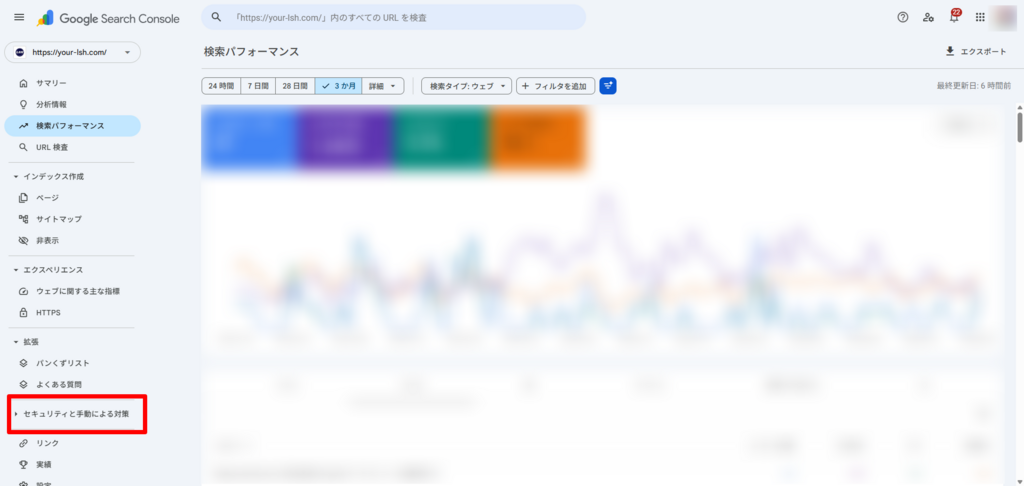Image resolution: width=1024 pixels, height=486 pixels.
Task: Select the 28 日間 date range
Action: pos(295,86)
